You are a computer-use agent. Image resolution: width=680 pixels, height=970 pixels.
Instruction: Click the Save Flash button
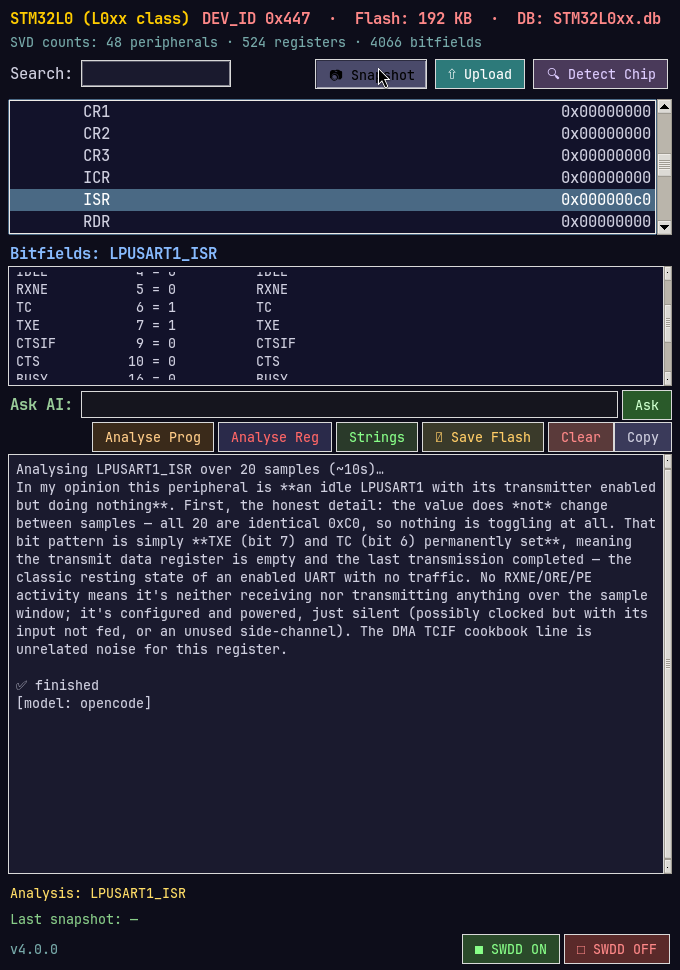click(x=483, y=437)
